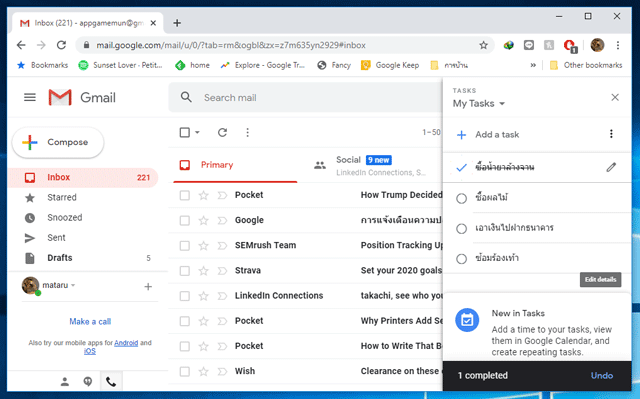This screenshot has width=640, height=399.
Task: Refresh the inbox with the refresh icon
Action: pos(222,132)
